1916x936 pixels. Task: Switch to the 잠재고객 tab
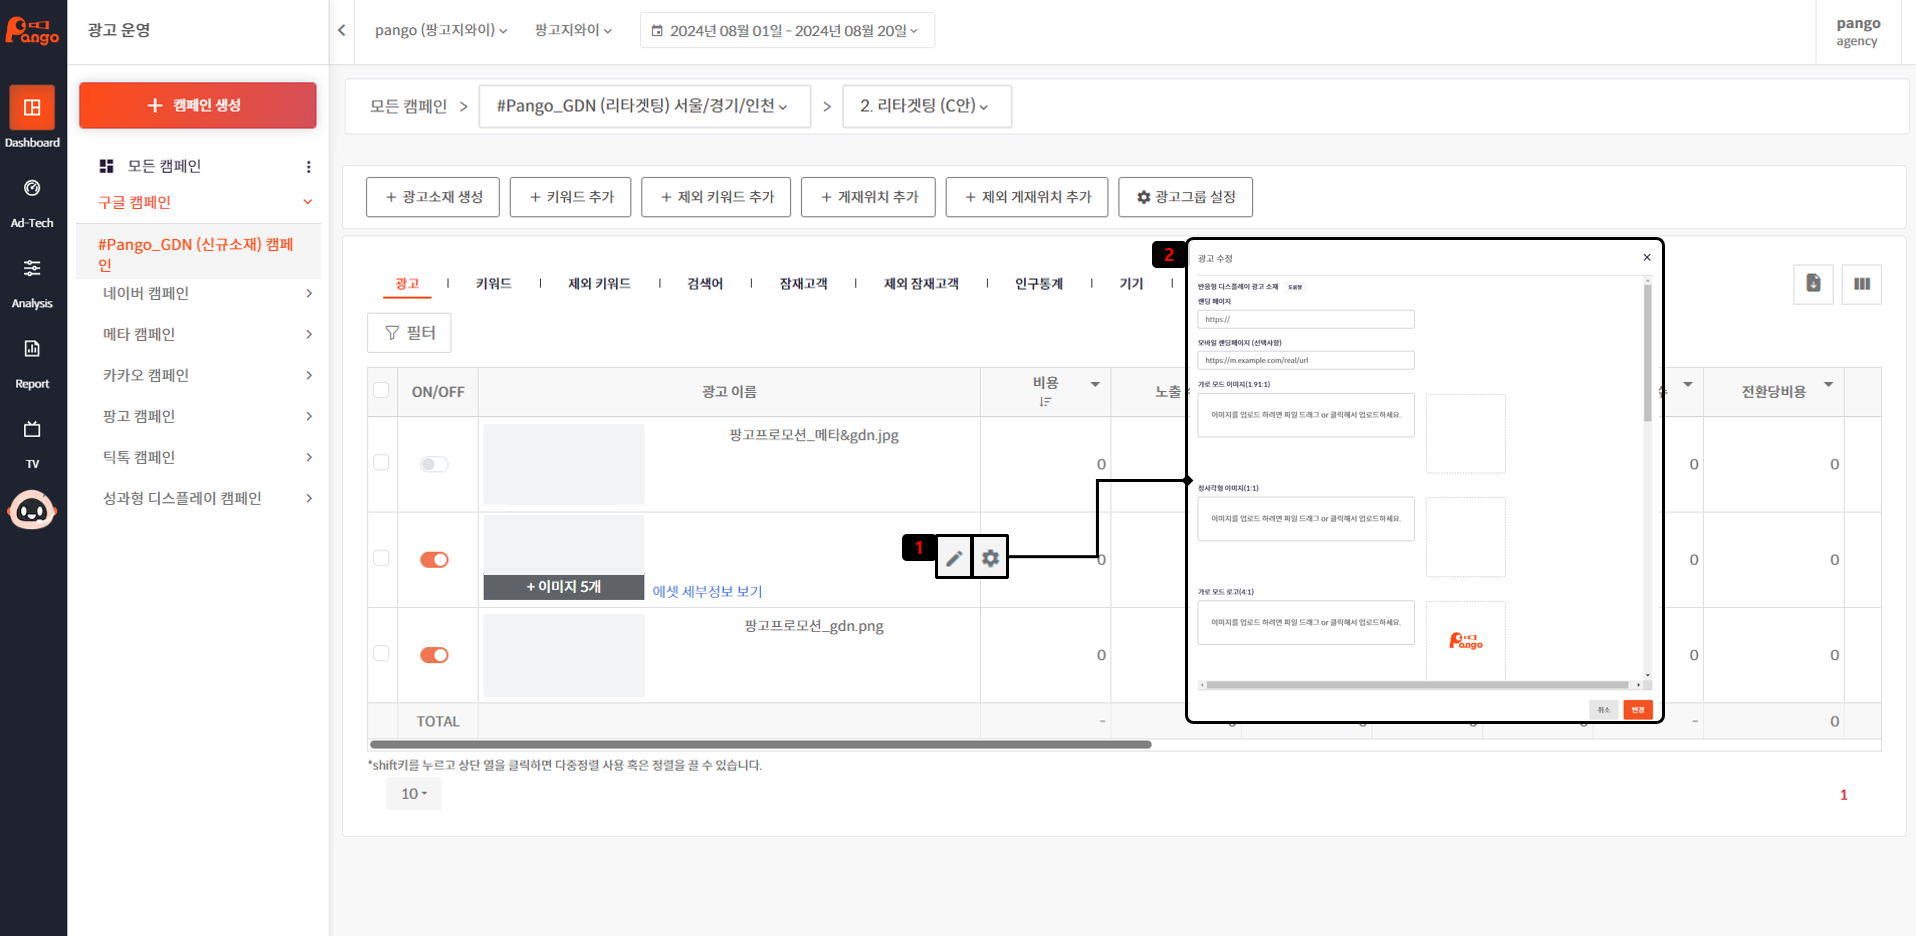(803, 284)
